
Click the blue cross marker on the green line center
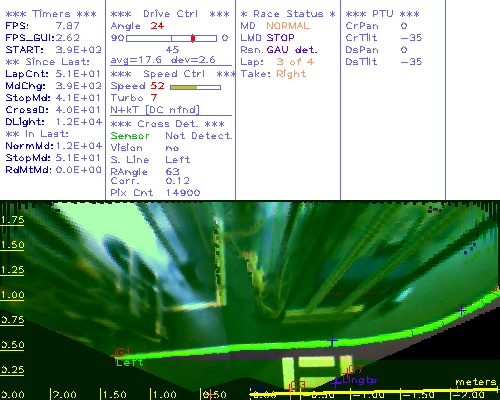(x=332, y=341)
